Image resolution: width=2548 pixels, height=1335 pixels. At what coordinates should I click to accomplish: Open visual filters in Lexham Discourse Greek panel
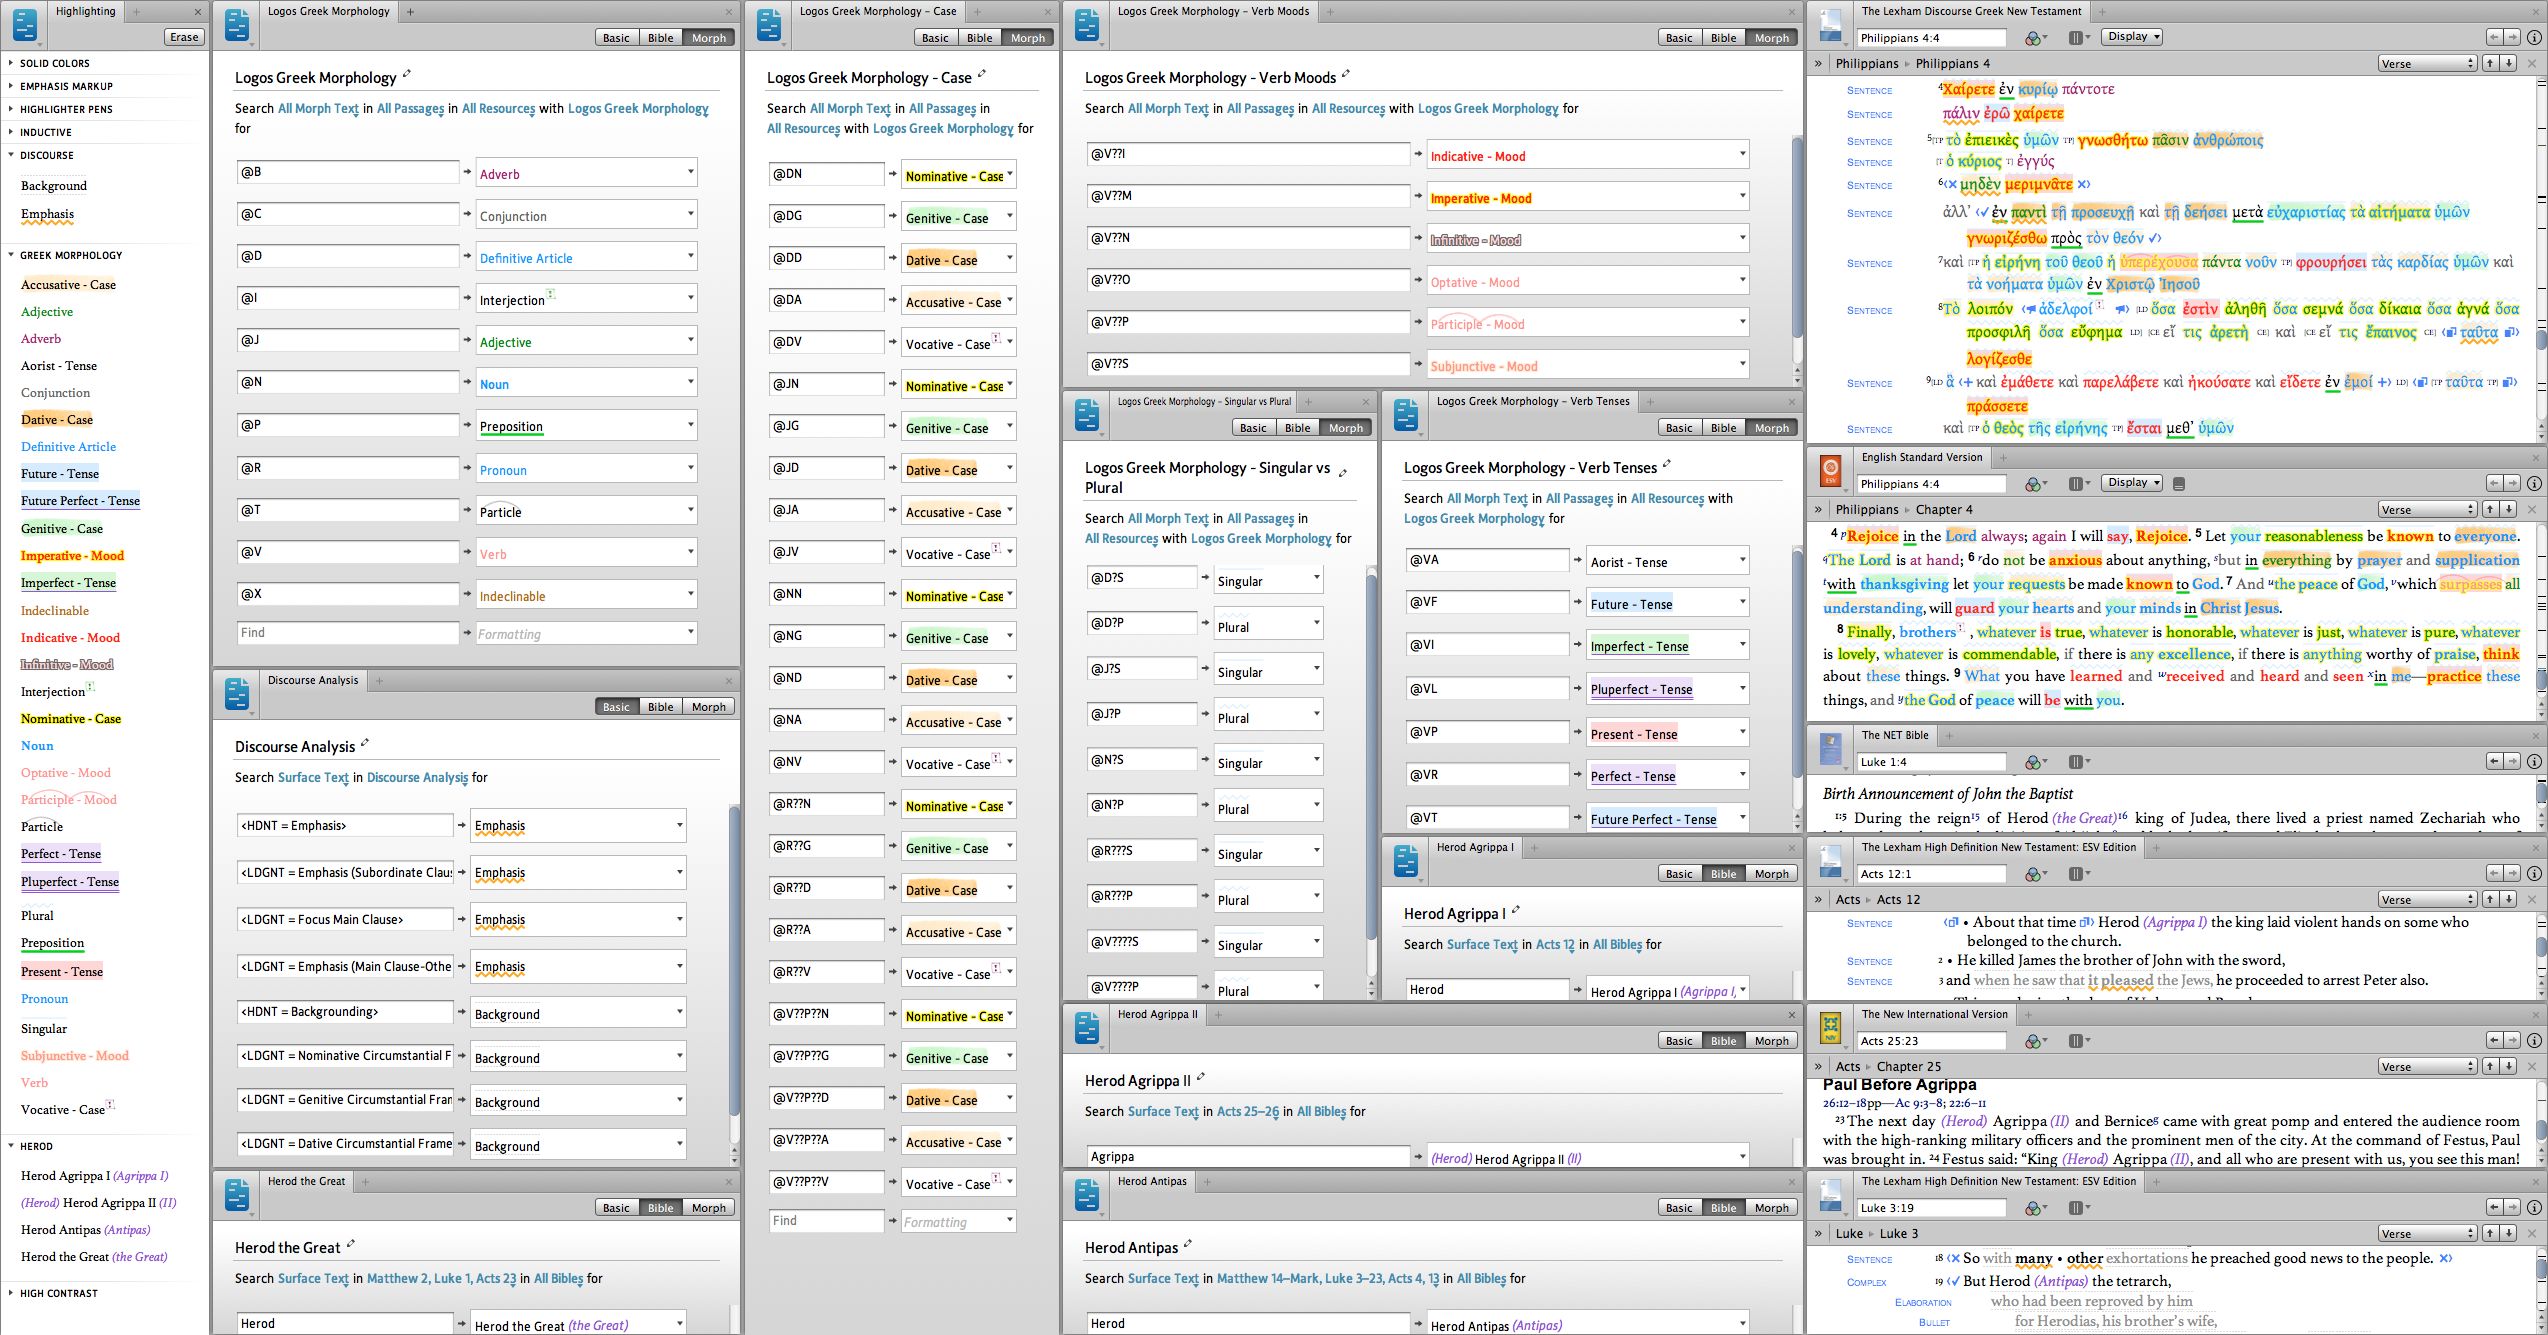coord(2035,38)
